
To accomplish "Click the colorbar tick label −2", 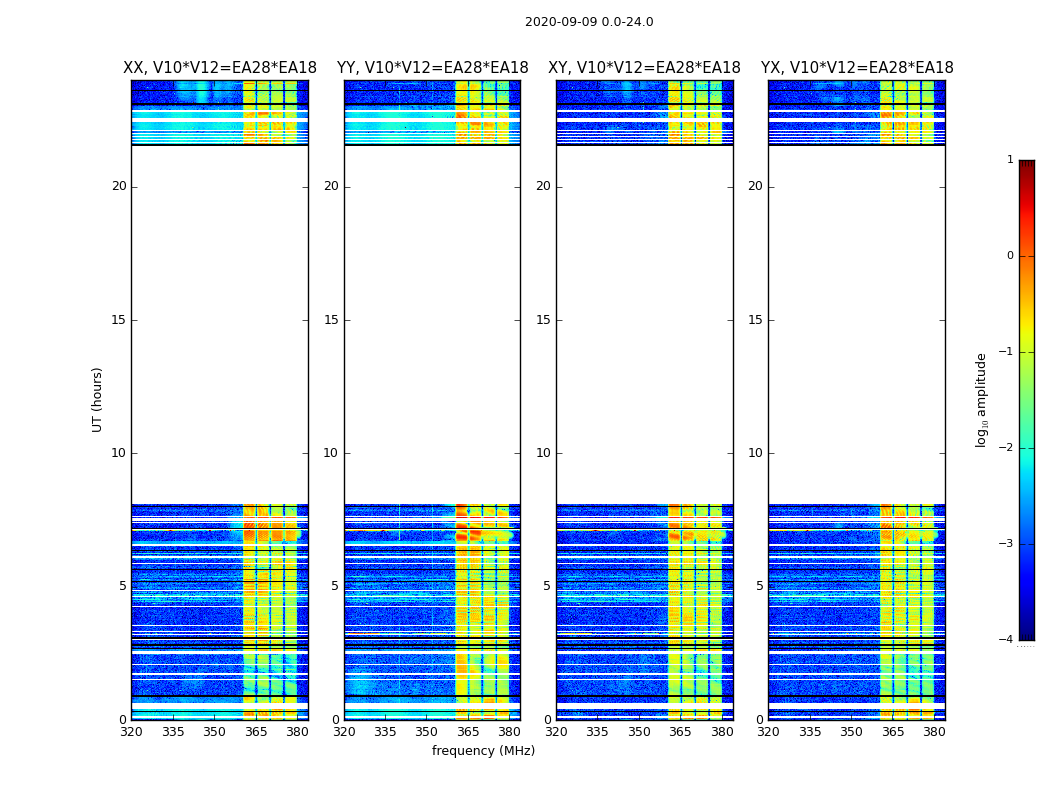I will [x=1006, y=447].
